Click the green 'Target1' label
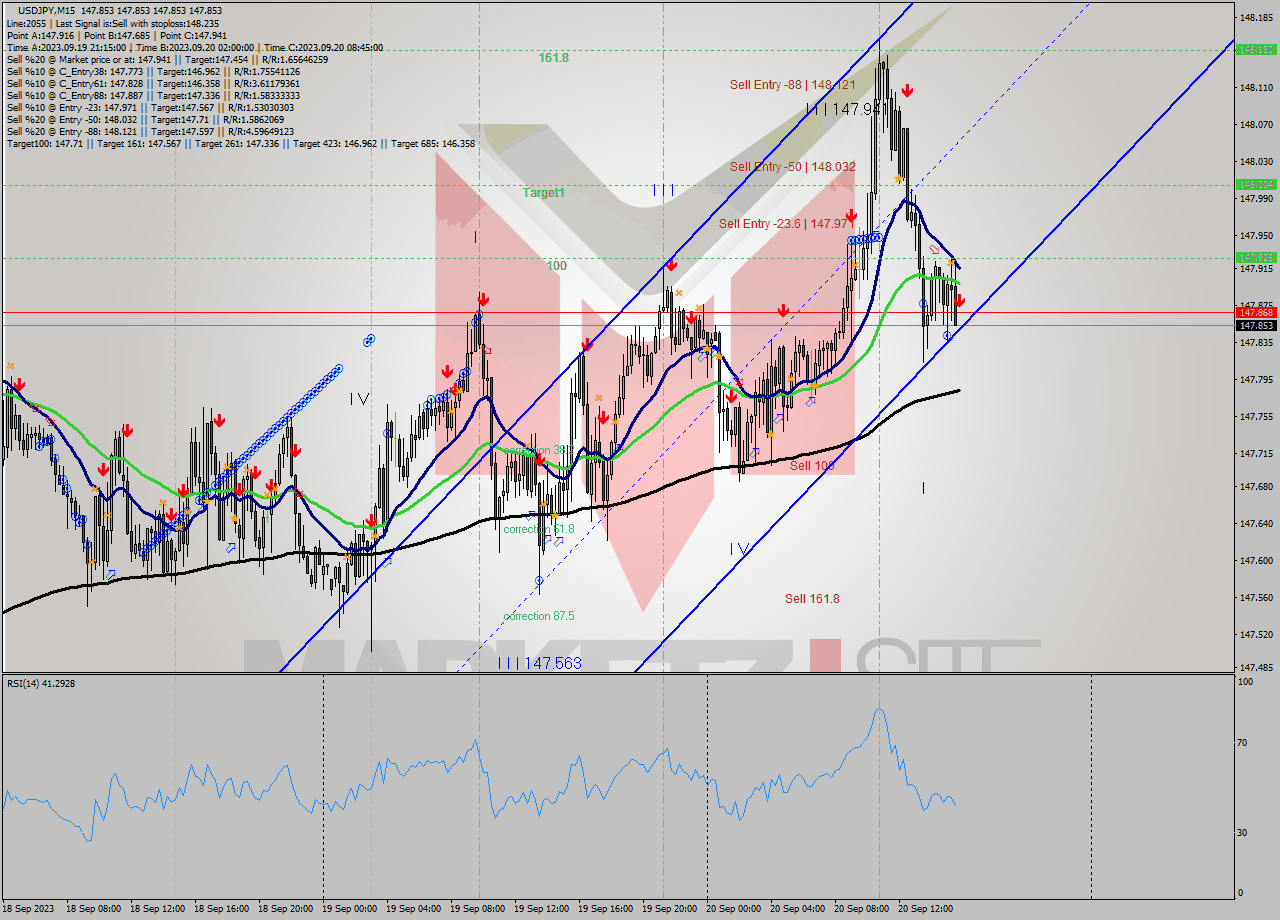This screenshot has height=920, width=1280. coord(544,192)
